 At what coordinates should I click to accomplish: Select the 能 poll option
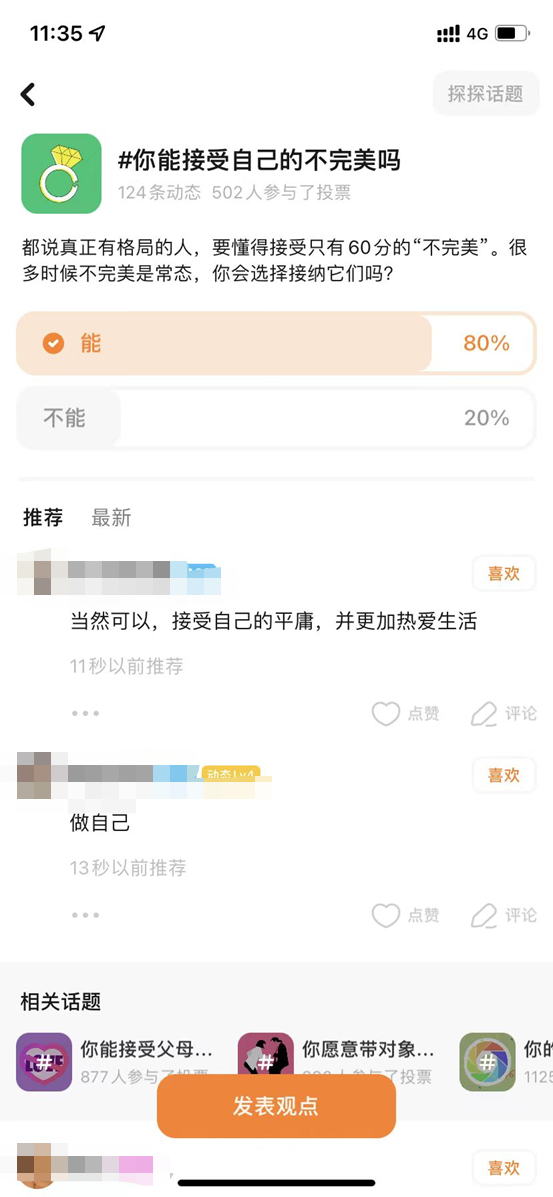coord(276,344)
